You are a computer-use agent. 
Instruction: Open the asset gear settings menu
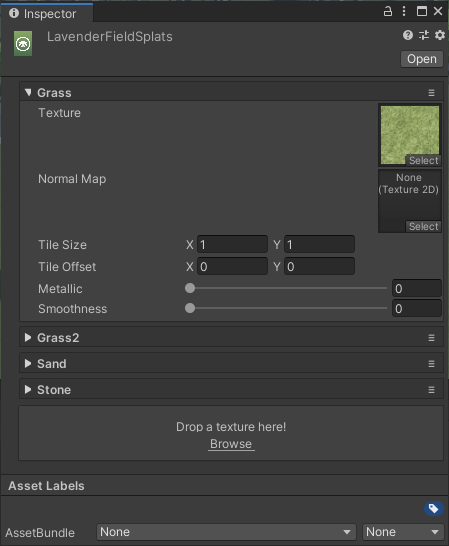pos(440,35)
